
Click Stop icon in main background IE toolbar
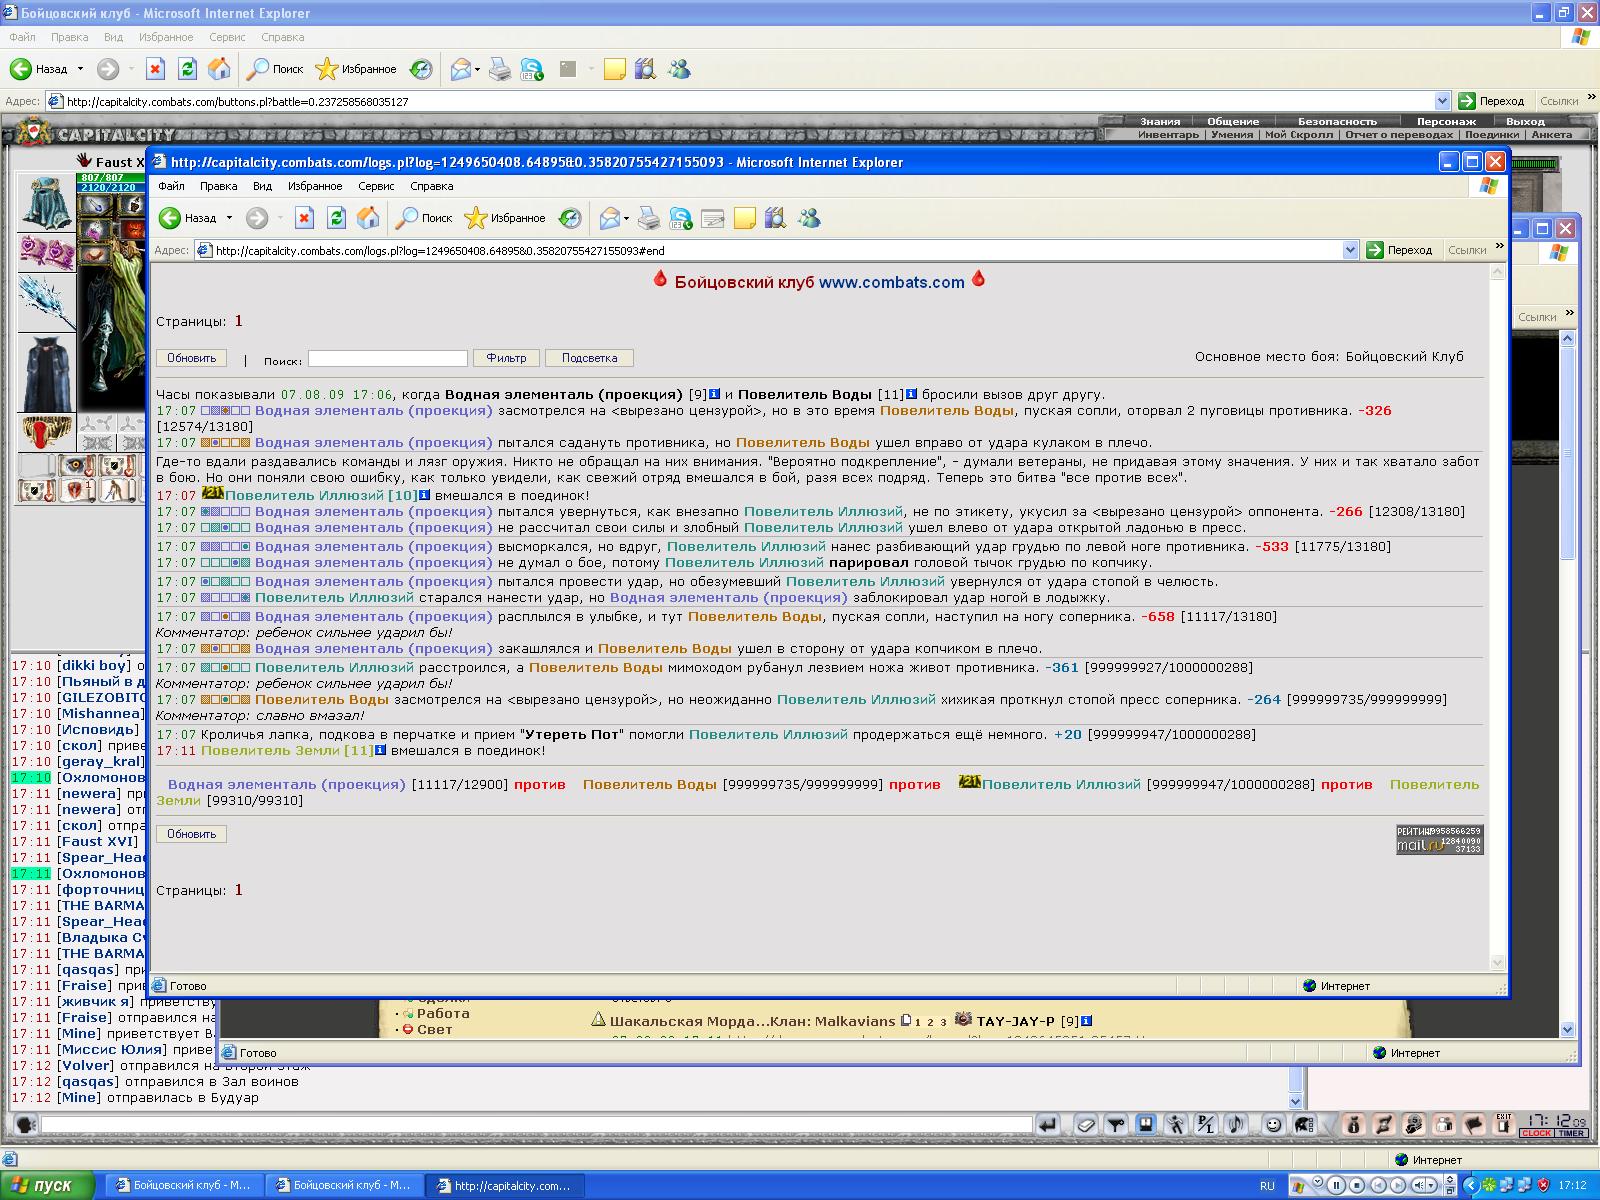tap(155, 69)
